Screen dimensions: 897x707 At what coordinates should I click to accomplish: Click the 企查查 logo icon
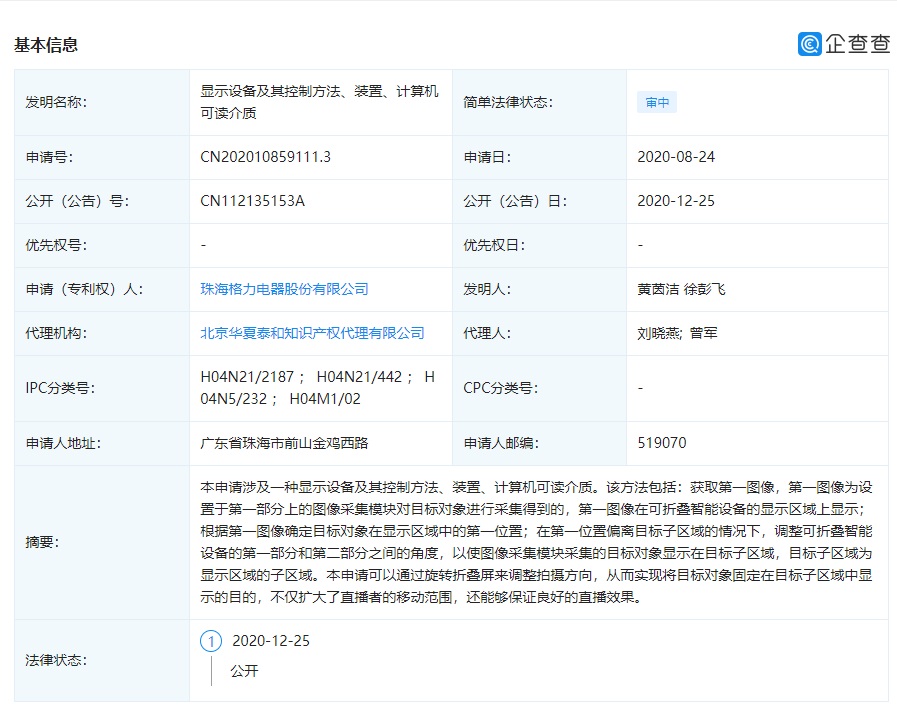(809, 44)
